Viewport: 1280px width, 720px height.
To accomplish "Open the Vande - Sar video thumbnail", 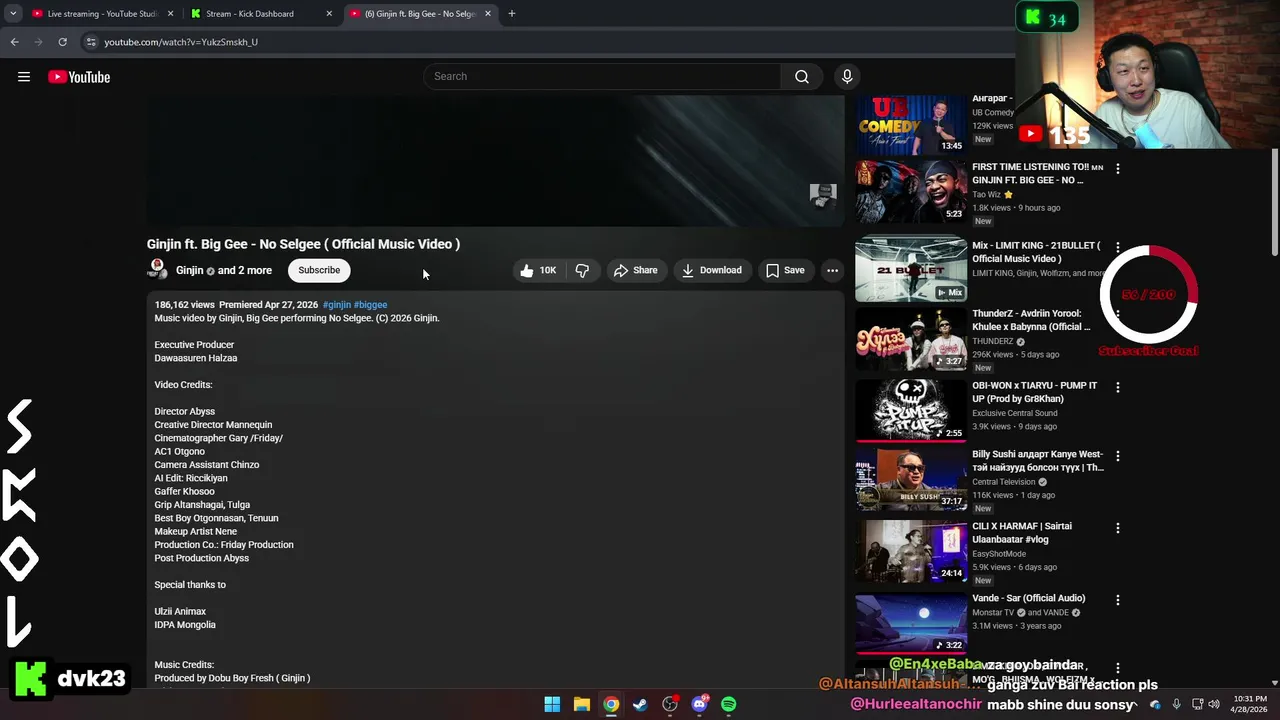I will [x=911, y=622].
